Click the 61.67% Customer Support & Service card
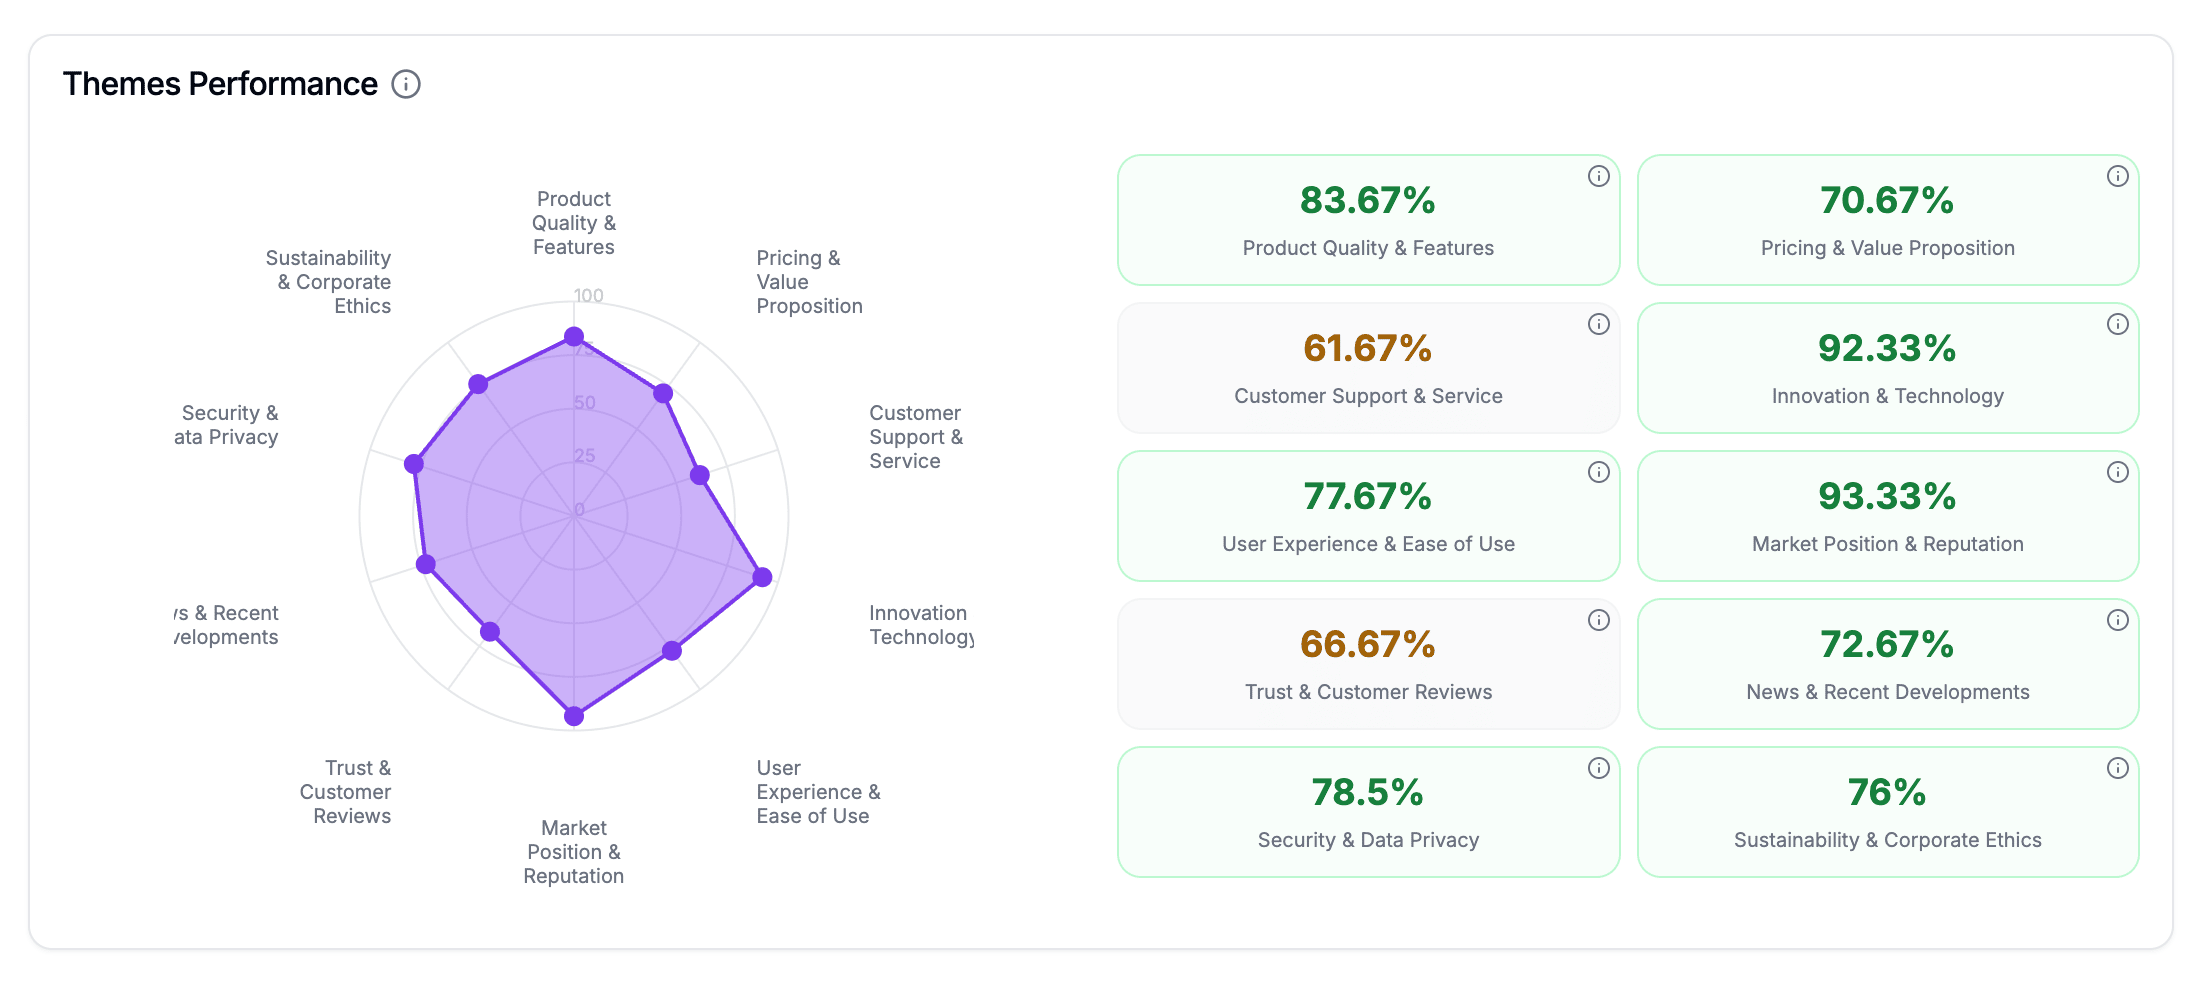Viewport: 2206px width, 990px height. coord(1367,368)
